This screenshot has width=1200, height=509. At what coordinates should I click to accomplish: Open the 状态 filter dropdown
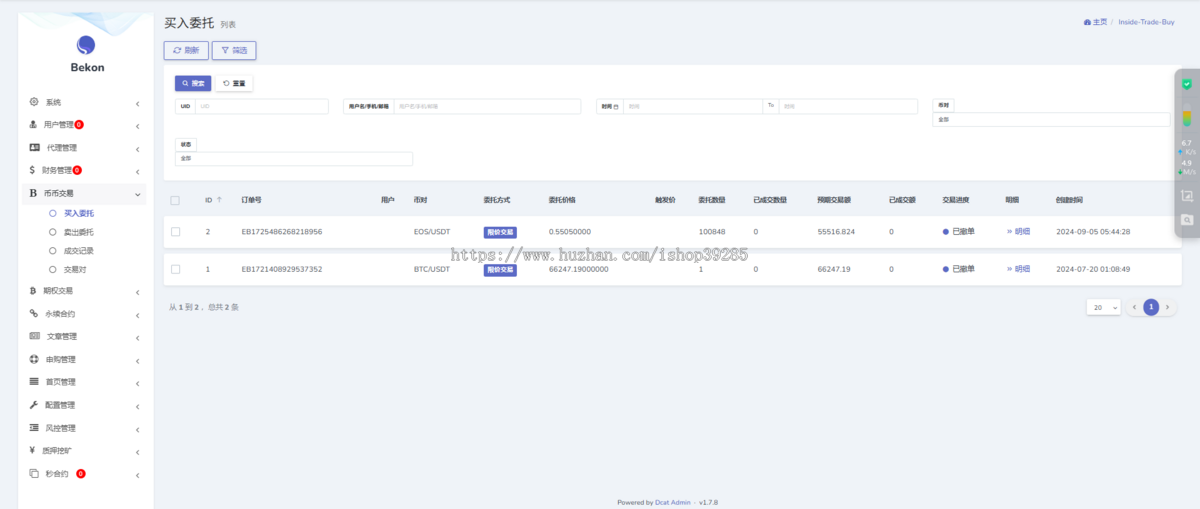[x=294, y=158]
